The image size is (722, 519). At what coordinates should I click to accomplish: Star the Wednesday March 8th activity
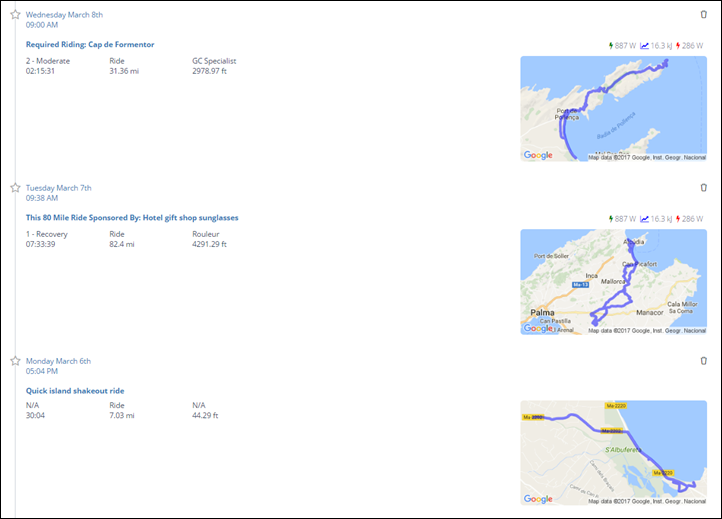pyautogui.click(x=15, y=15)
